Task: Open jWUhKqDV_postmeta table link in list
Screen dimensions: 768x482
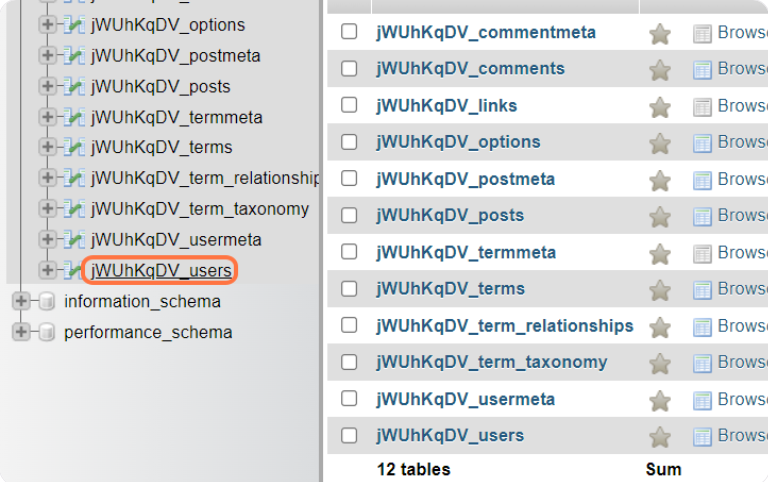Action: click(465, 179)
